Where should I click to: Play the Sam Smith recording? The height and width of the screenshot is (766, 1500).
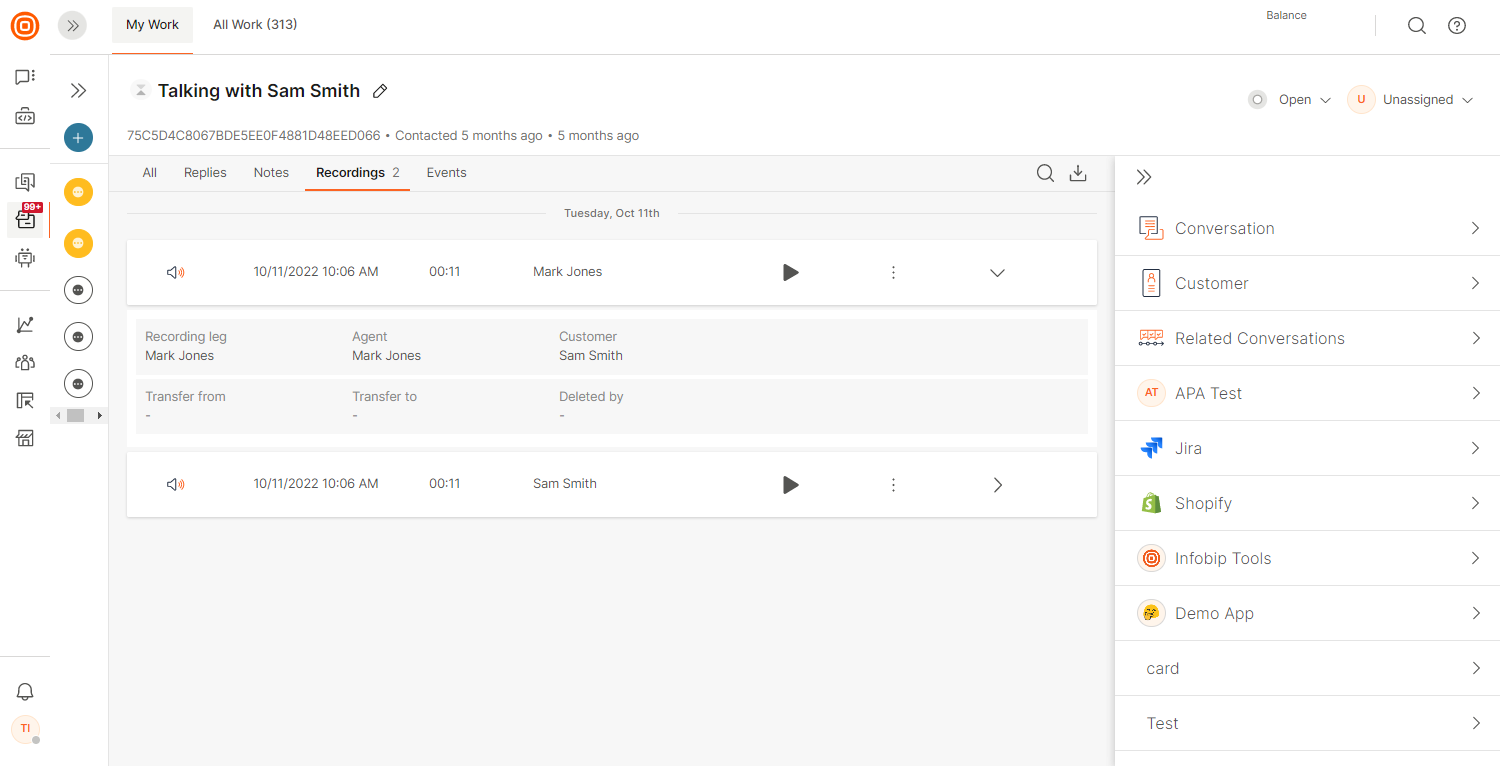coord(790,485)
